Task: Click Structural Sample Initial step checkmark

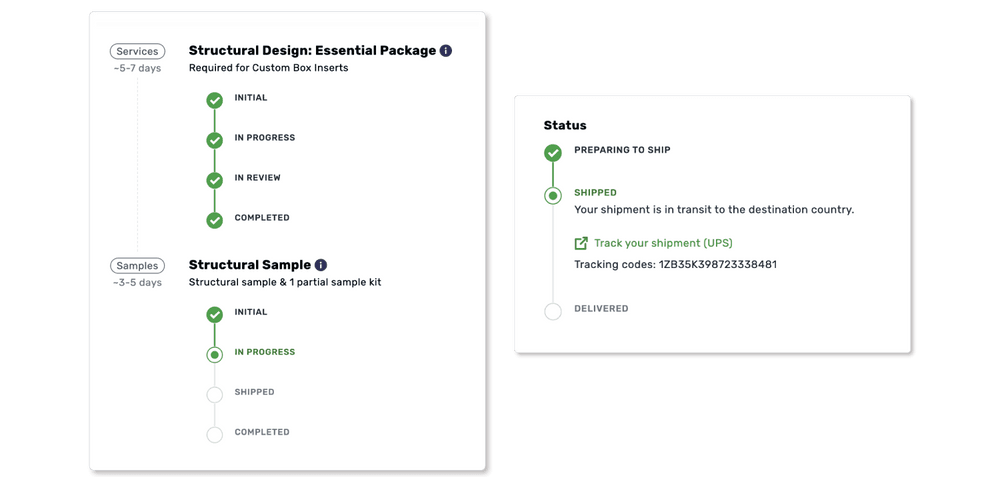Action: (214, 314)
